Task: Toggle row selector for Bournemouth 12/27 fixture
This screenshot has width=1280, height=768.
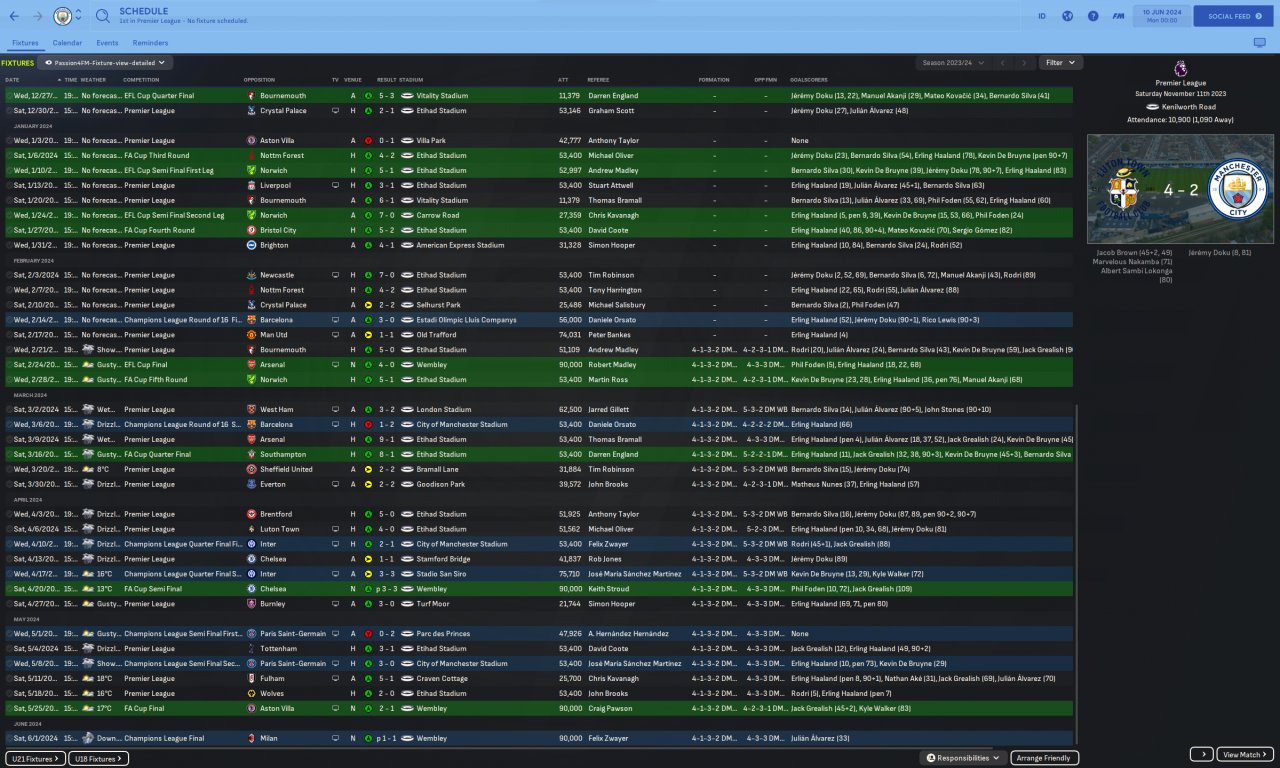Action: [9, 96]
